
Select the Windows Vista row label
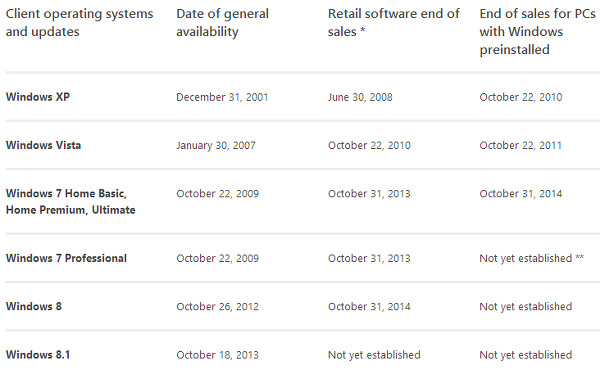[43, 145]
